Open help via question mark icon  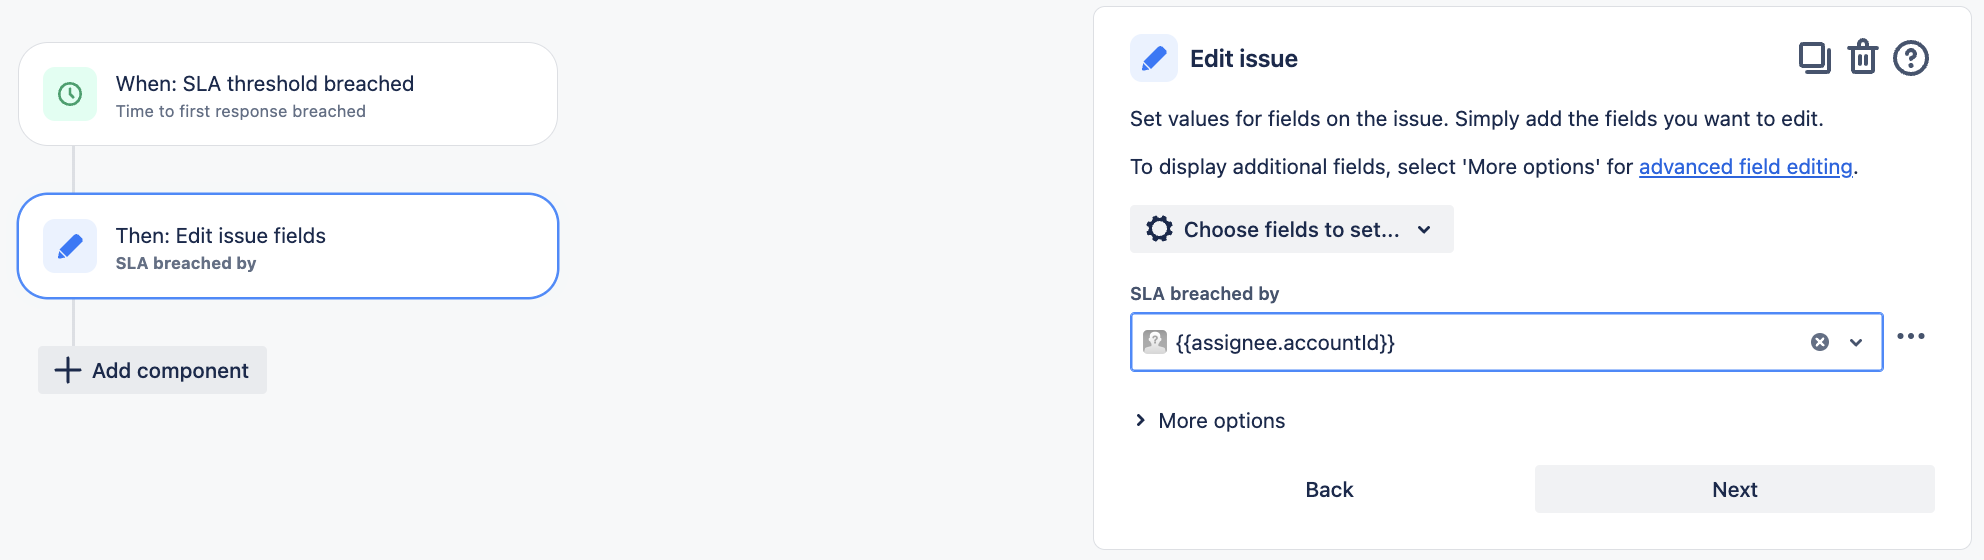tap(1910, 58)
